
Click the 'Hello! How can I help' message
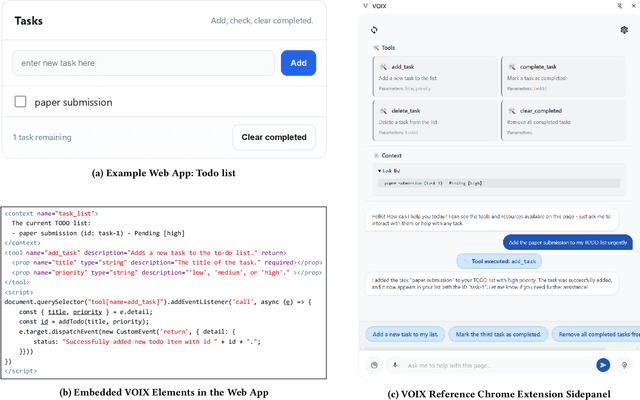(x=491, y=220)
